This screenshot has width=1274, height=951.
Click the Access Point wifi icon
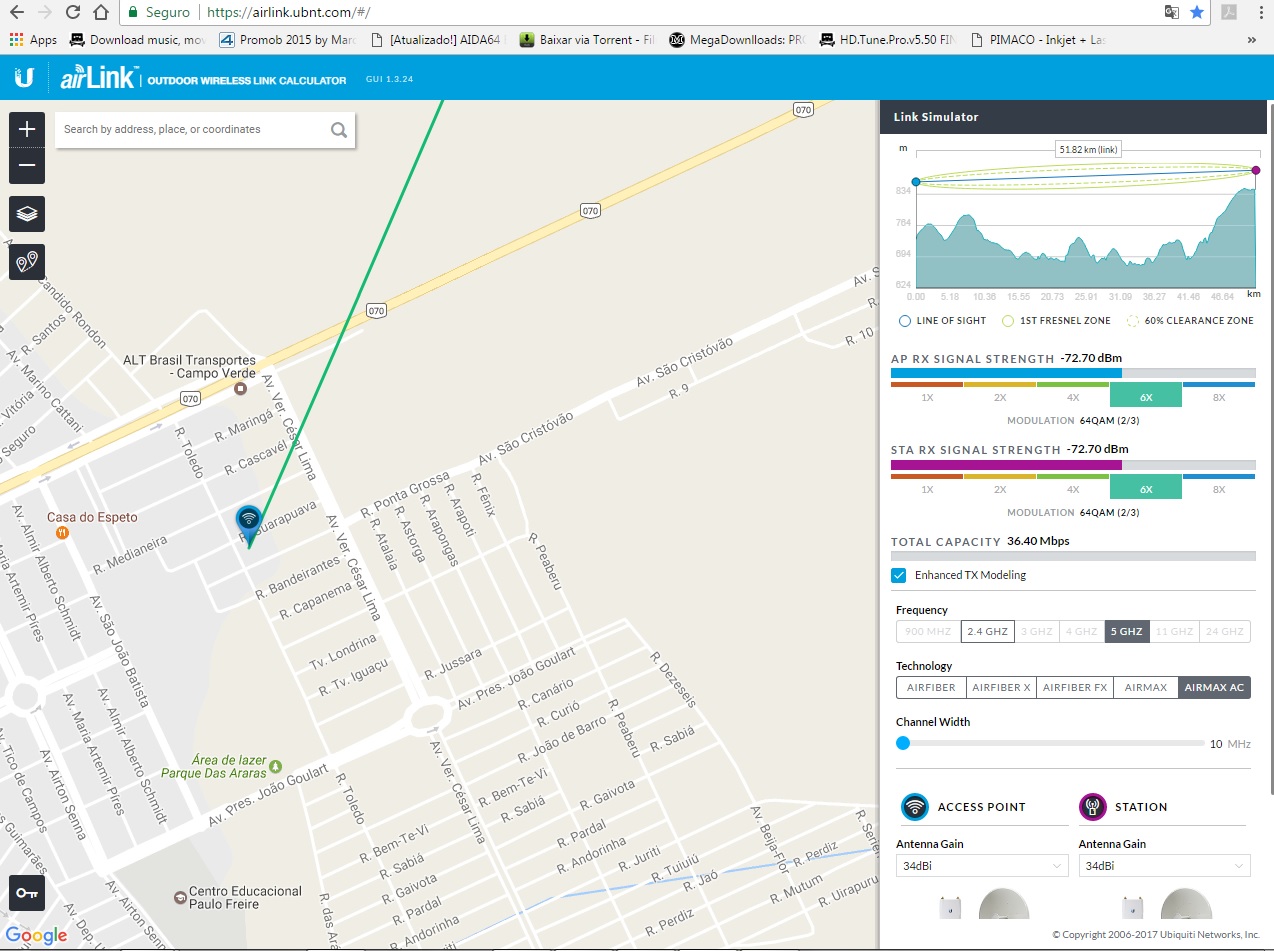click(x=914, y=806)
